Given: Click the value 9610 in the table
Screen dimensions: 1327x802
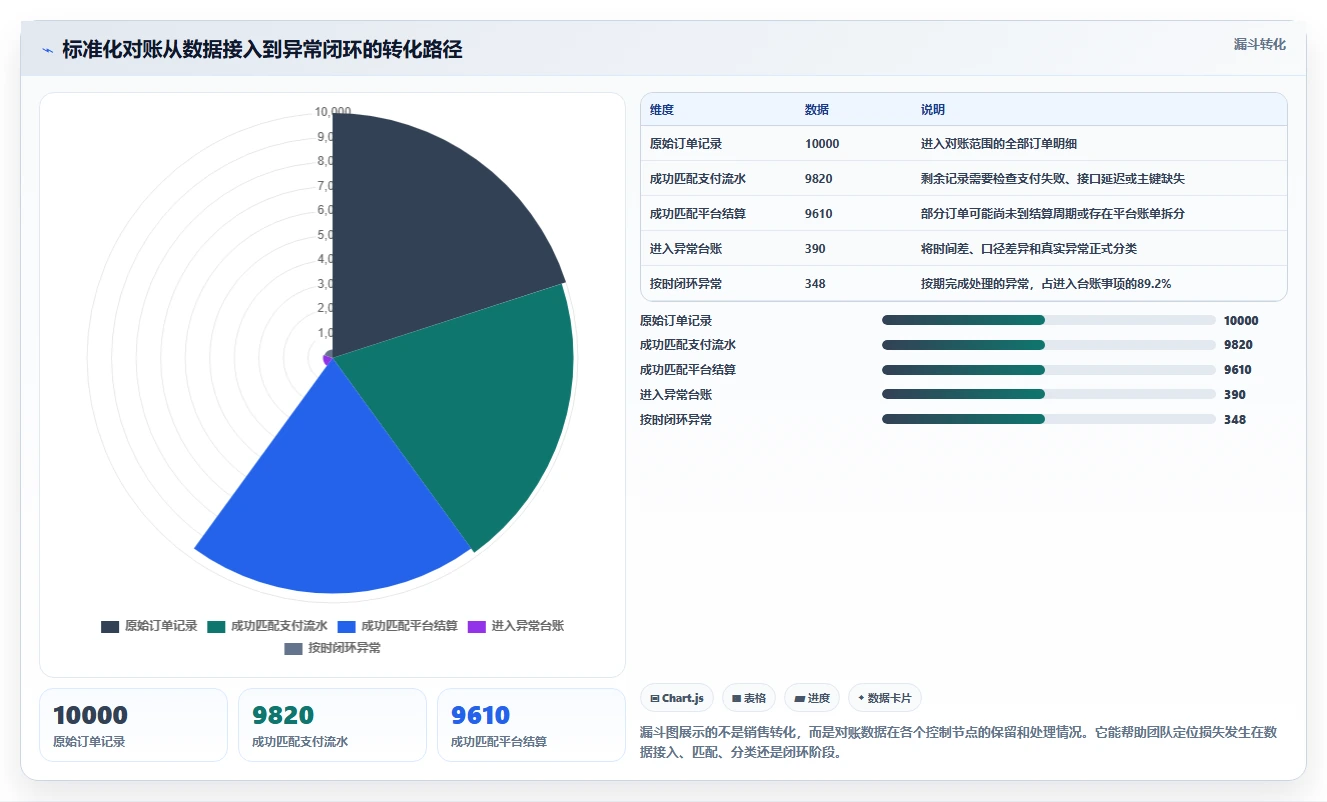Looking at the screenshot, I should 819,214.
